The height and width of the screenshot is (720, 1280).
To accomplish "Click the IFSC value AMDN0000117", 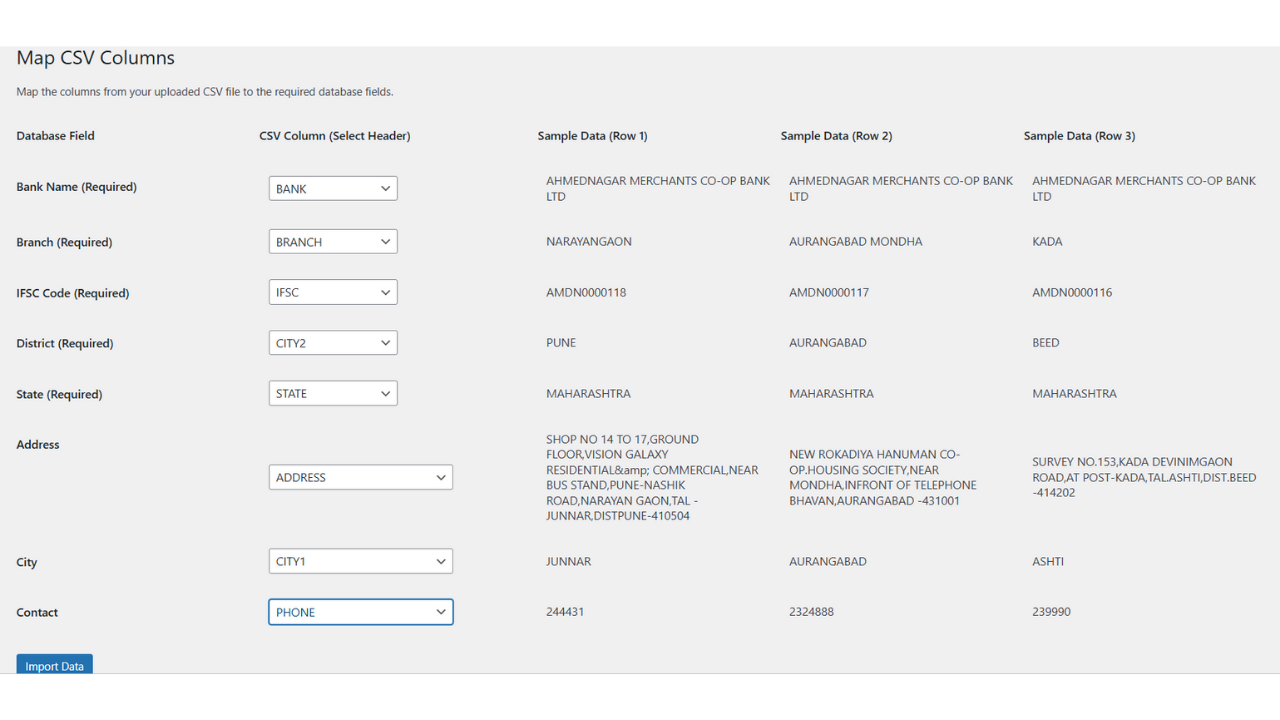I will click(x=829, y=292).
